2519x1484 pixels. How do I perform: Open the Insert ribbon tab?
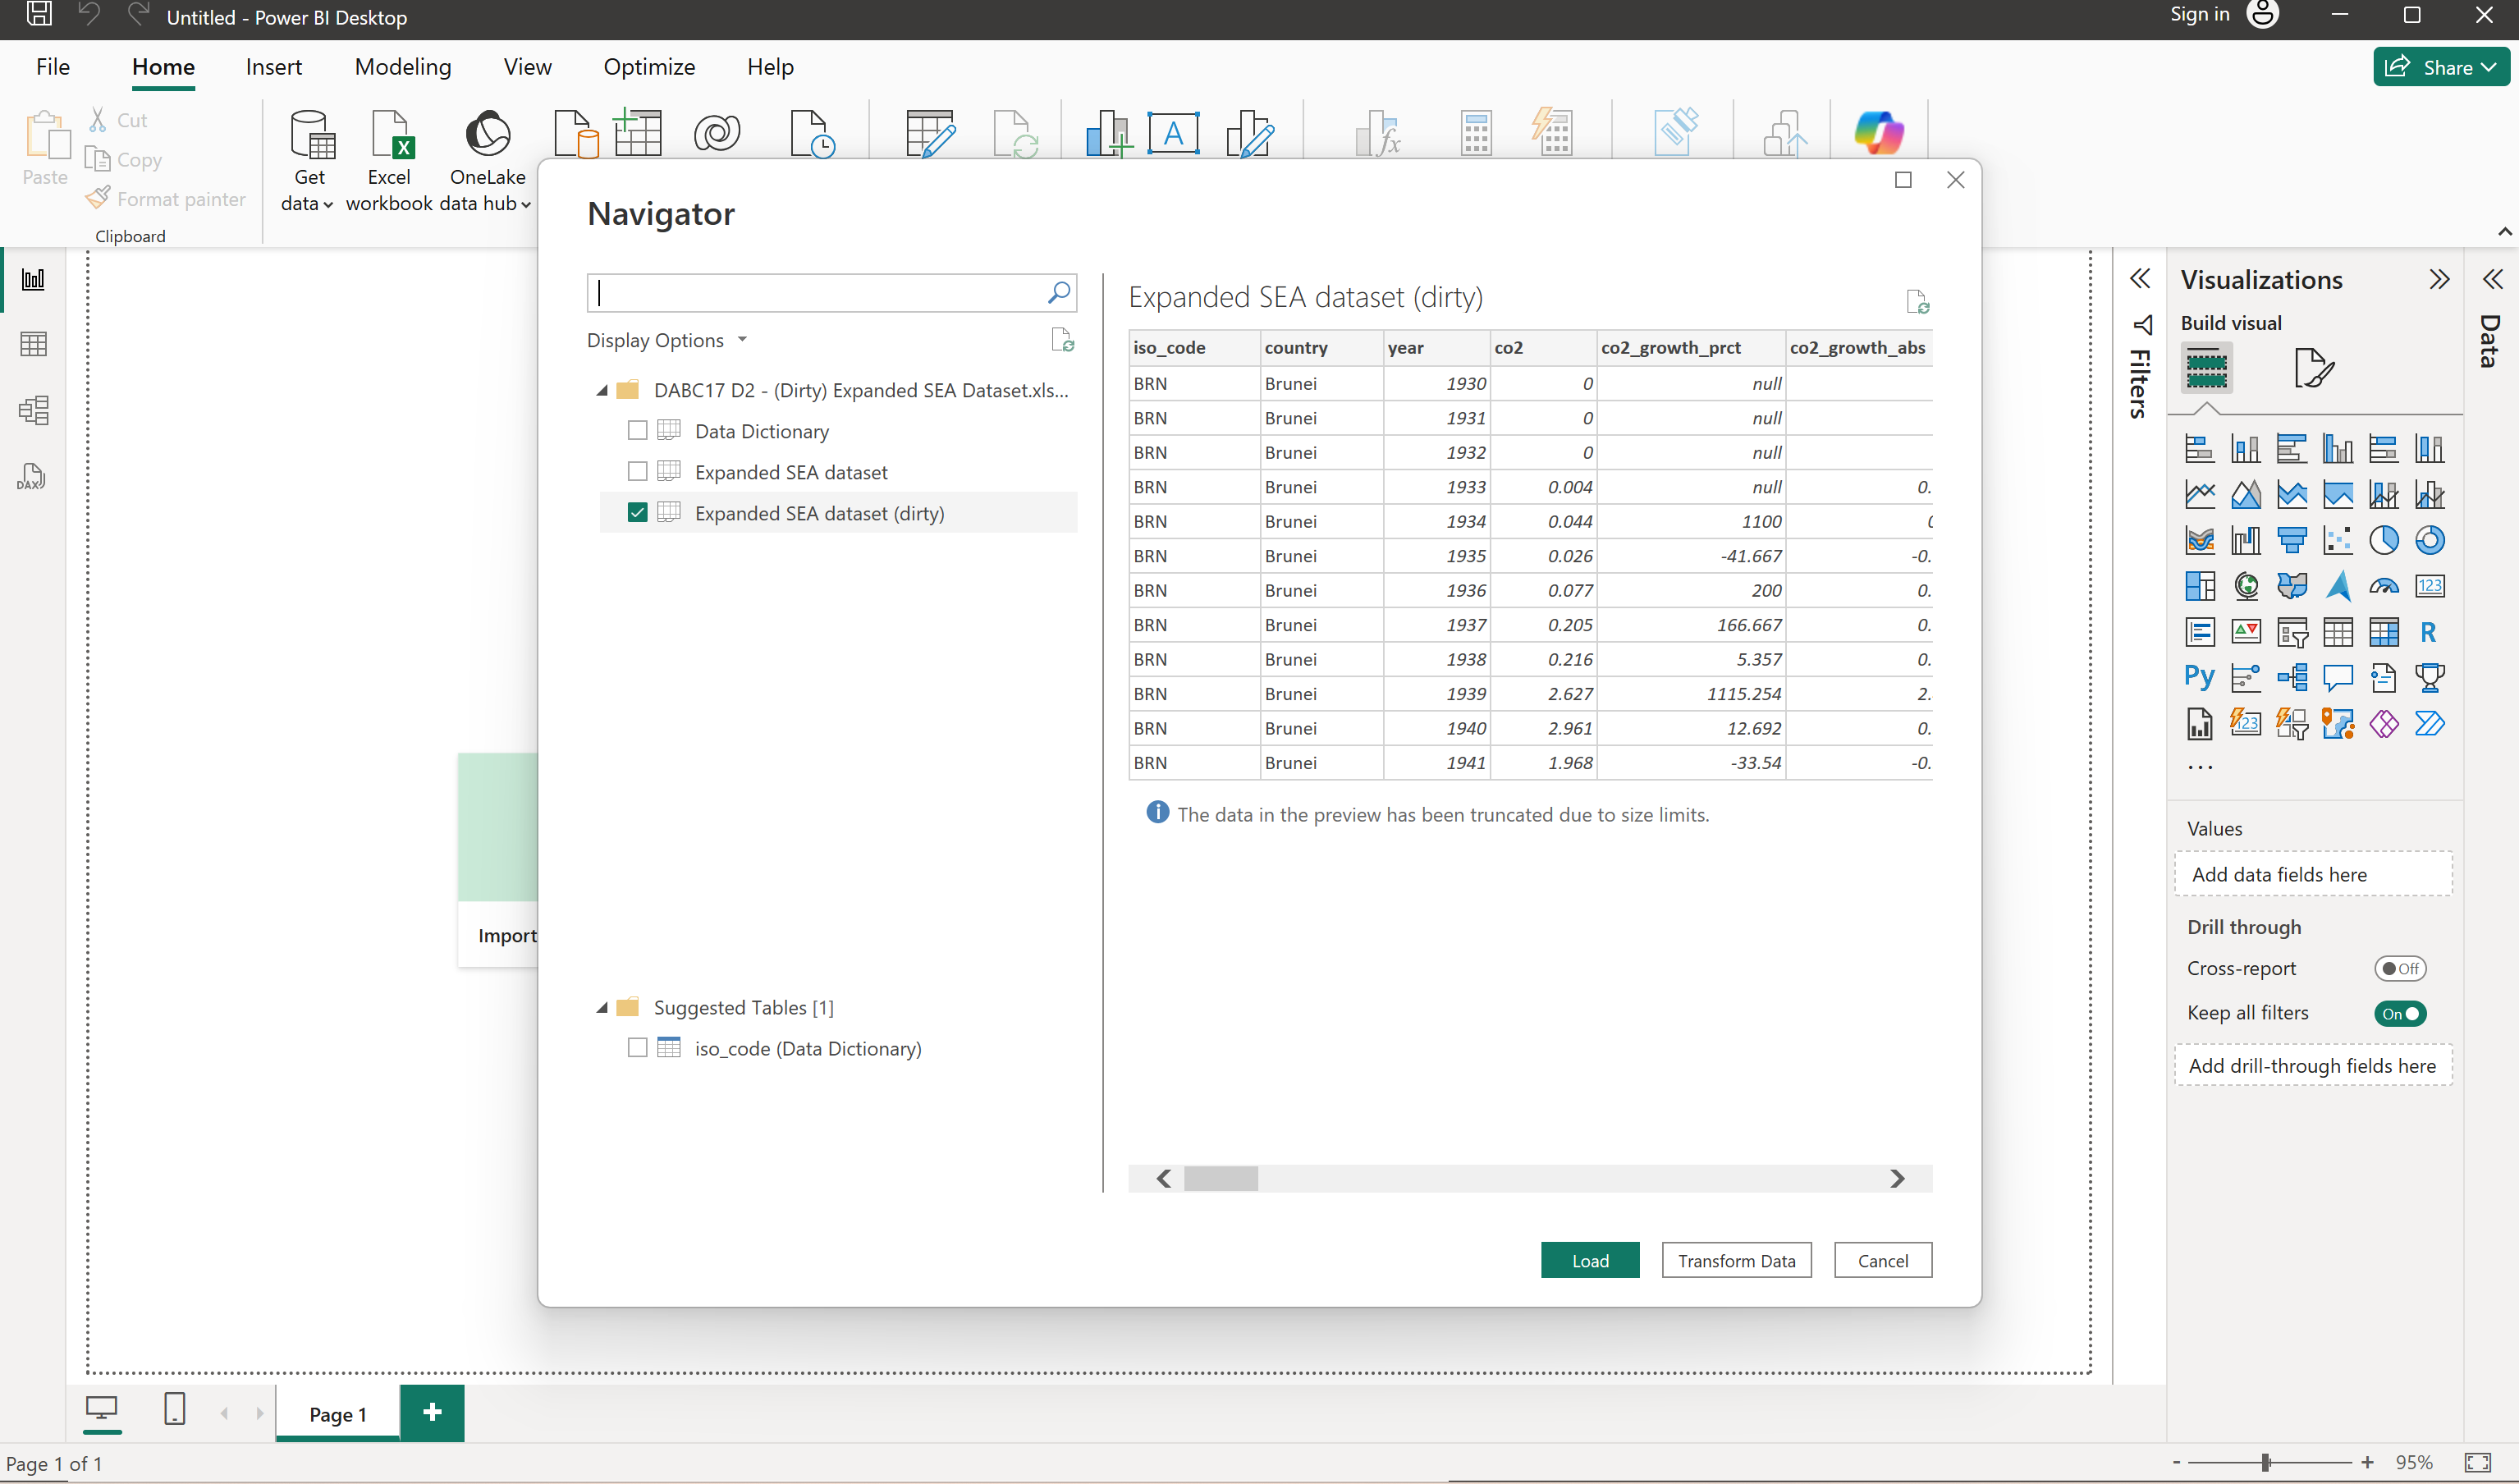273,67
